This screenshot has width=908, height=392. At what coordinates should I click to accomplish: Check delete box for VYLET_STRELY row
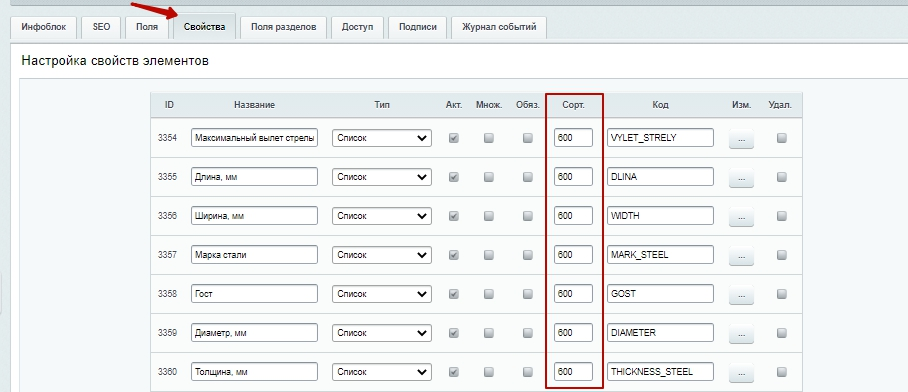pos(782,138)
